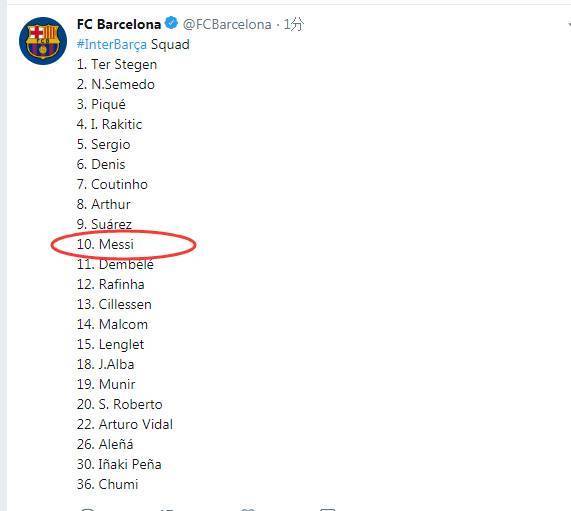
Task: Click the 7. Coutinho line
Action: click(112, 184)
